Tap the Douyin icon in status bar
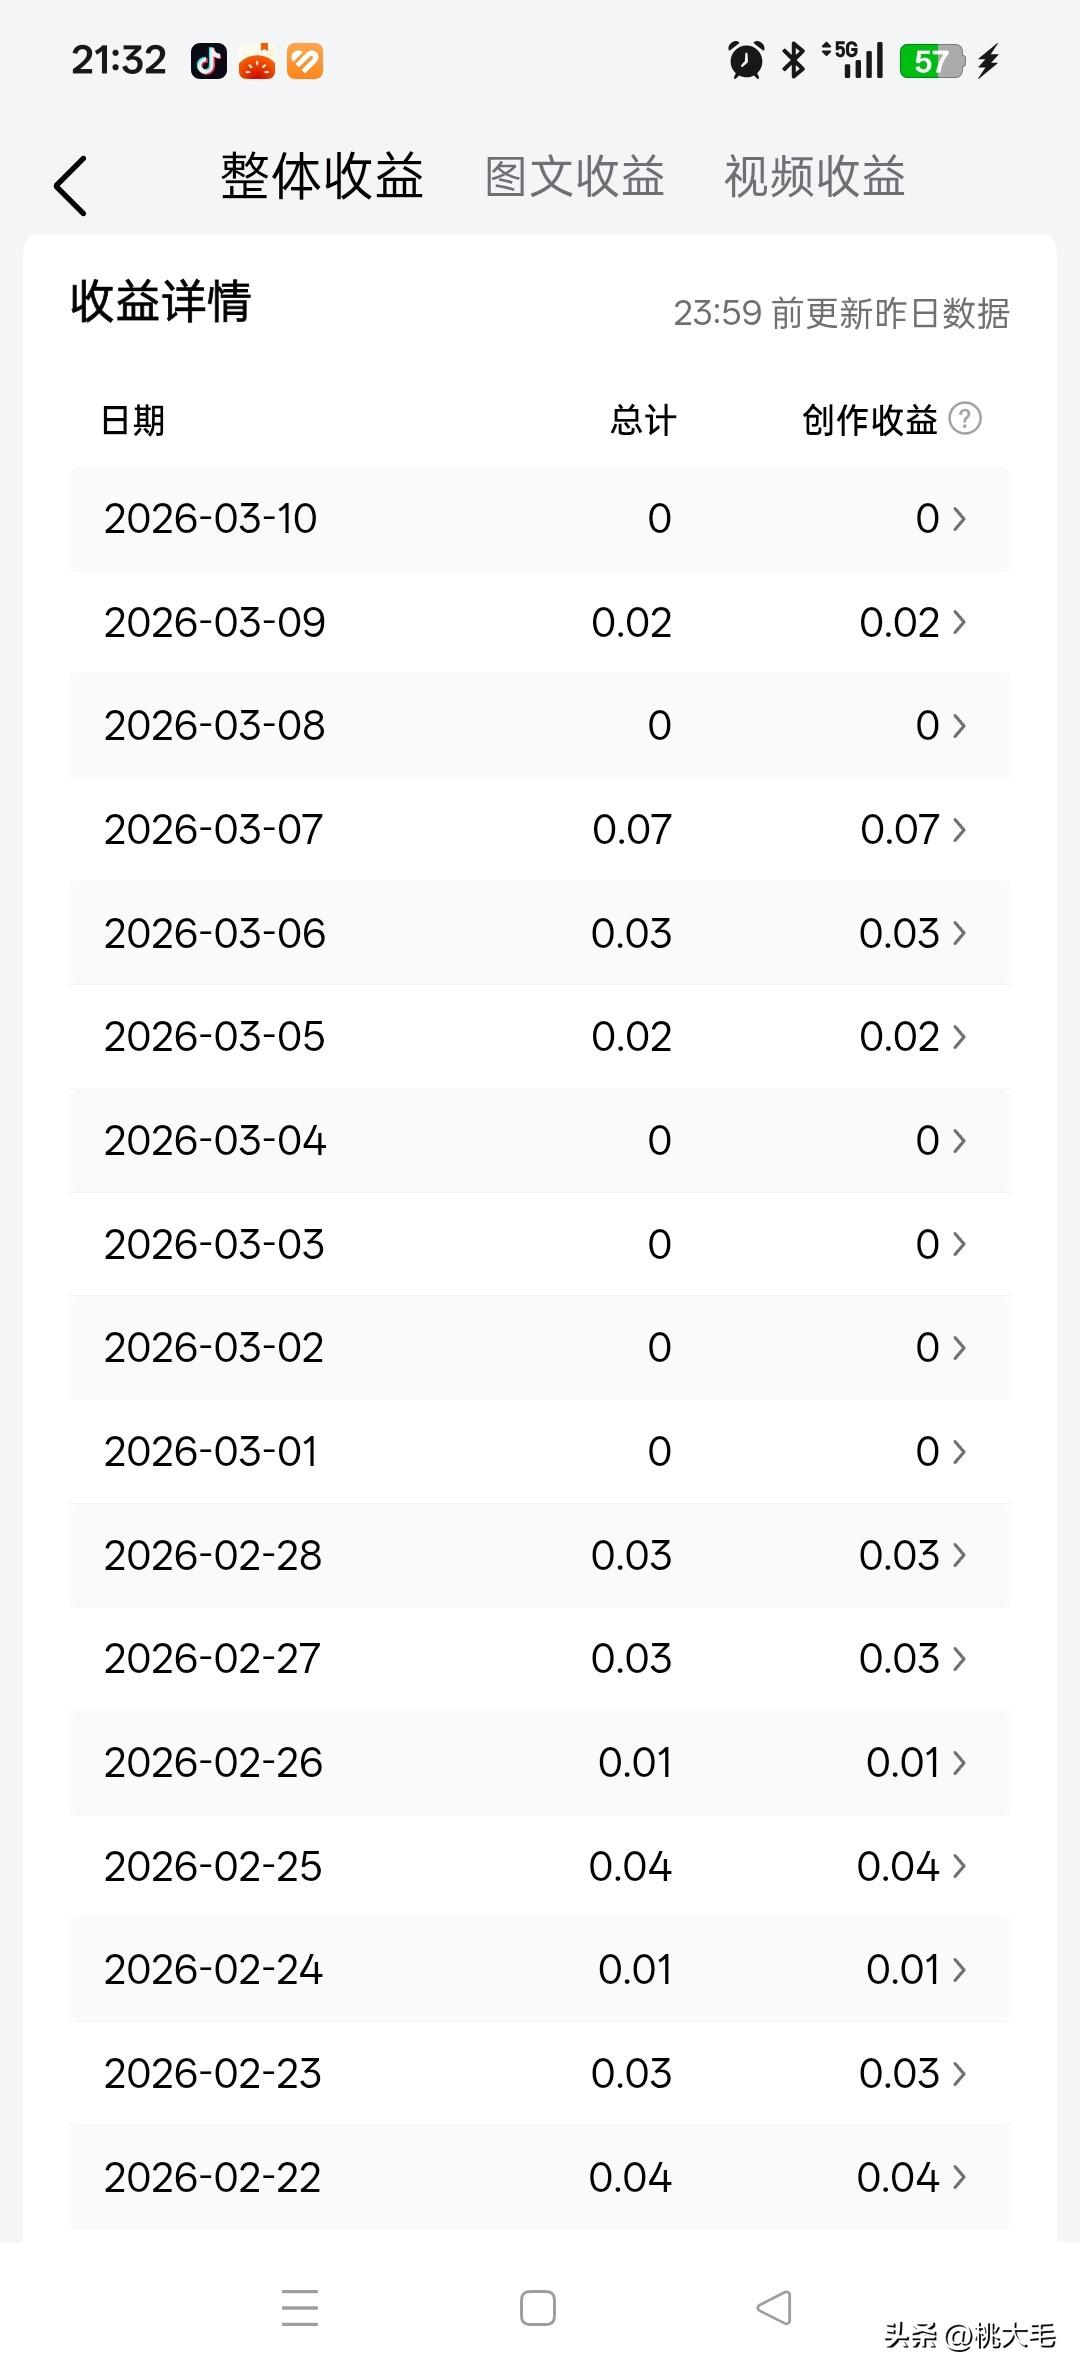 (x=209, y=61)
